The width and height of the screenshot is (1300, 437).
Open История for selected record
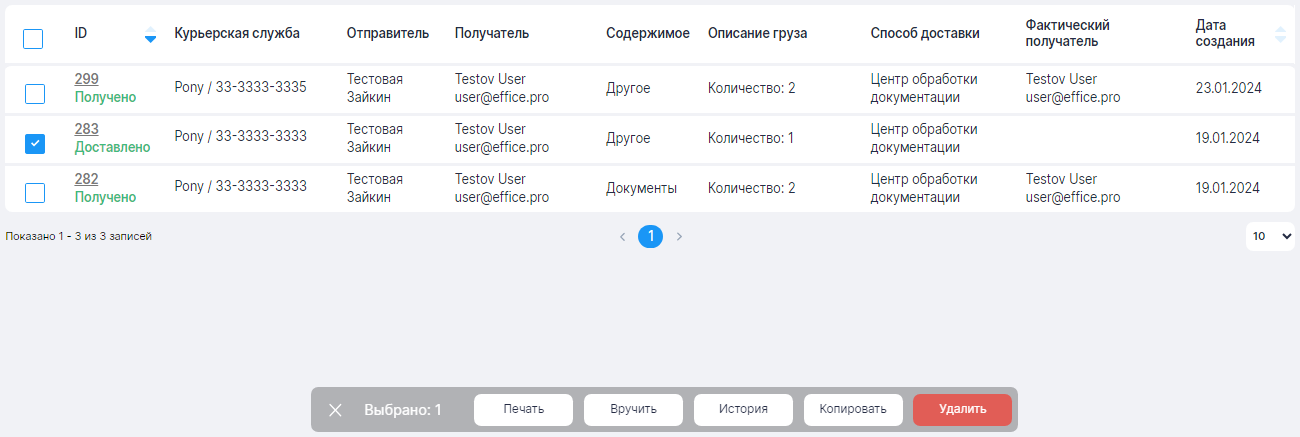pyautogui.click(x=743, y=409)
